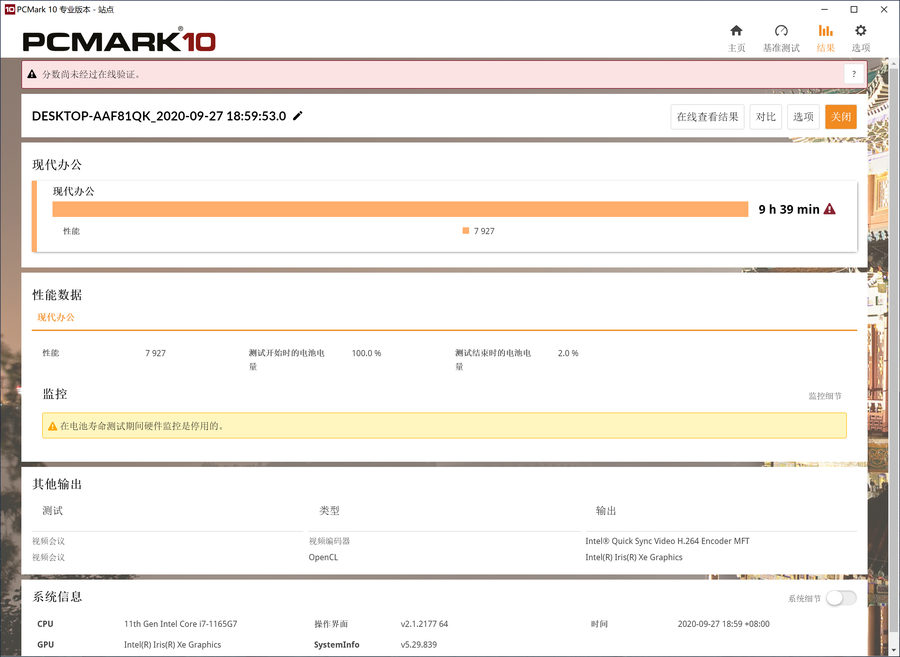The width and height of the screenshot is (900, 657).
Task: Click the 结果 results bar-chart icon
Action: (826, 33)
